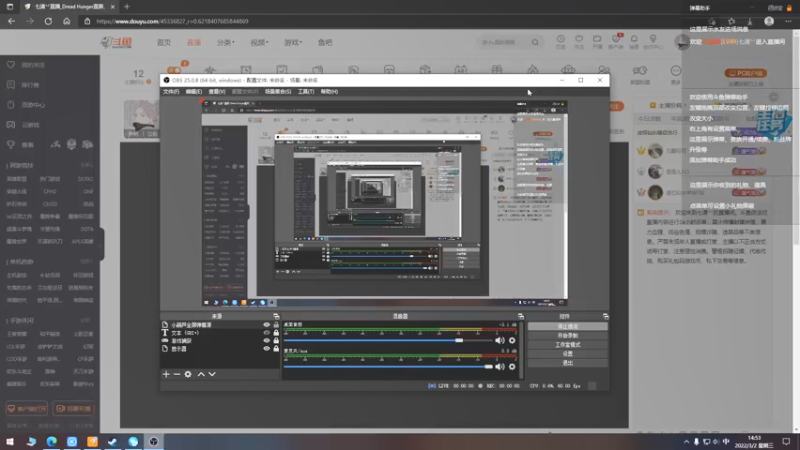The image size is (800, 450).
Task: Pop out the Controls dock panel icon
Action: point(606,316)
